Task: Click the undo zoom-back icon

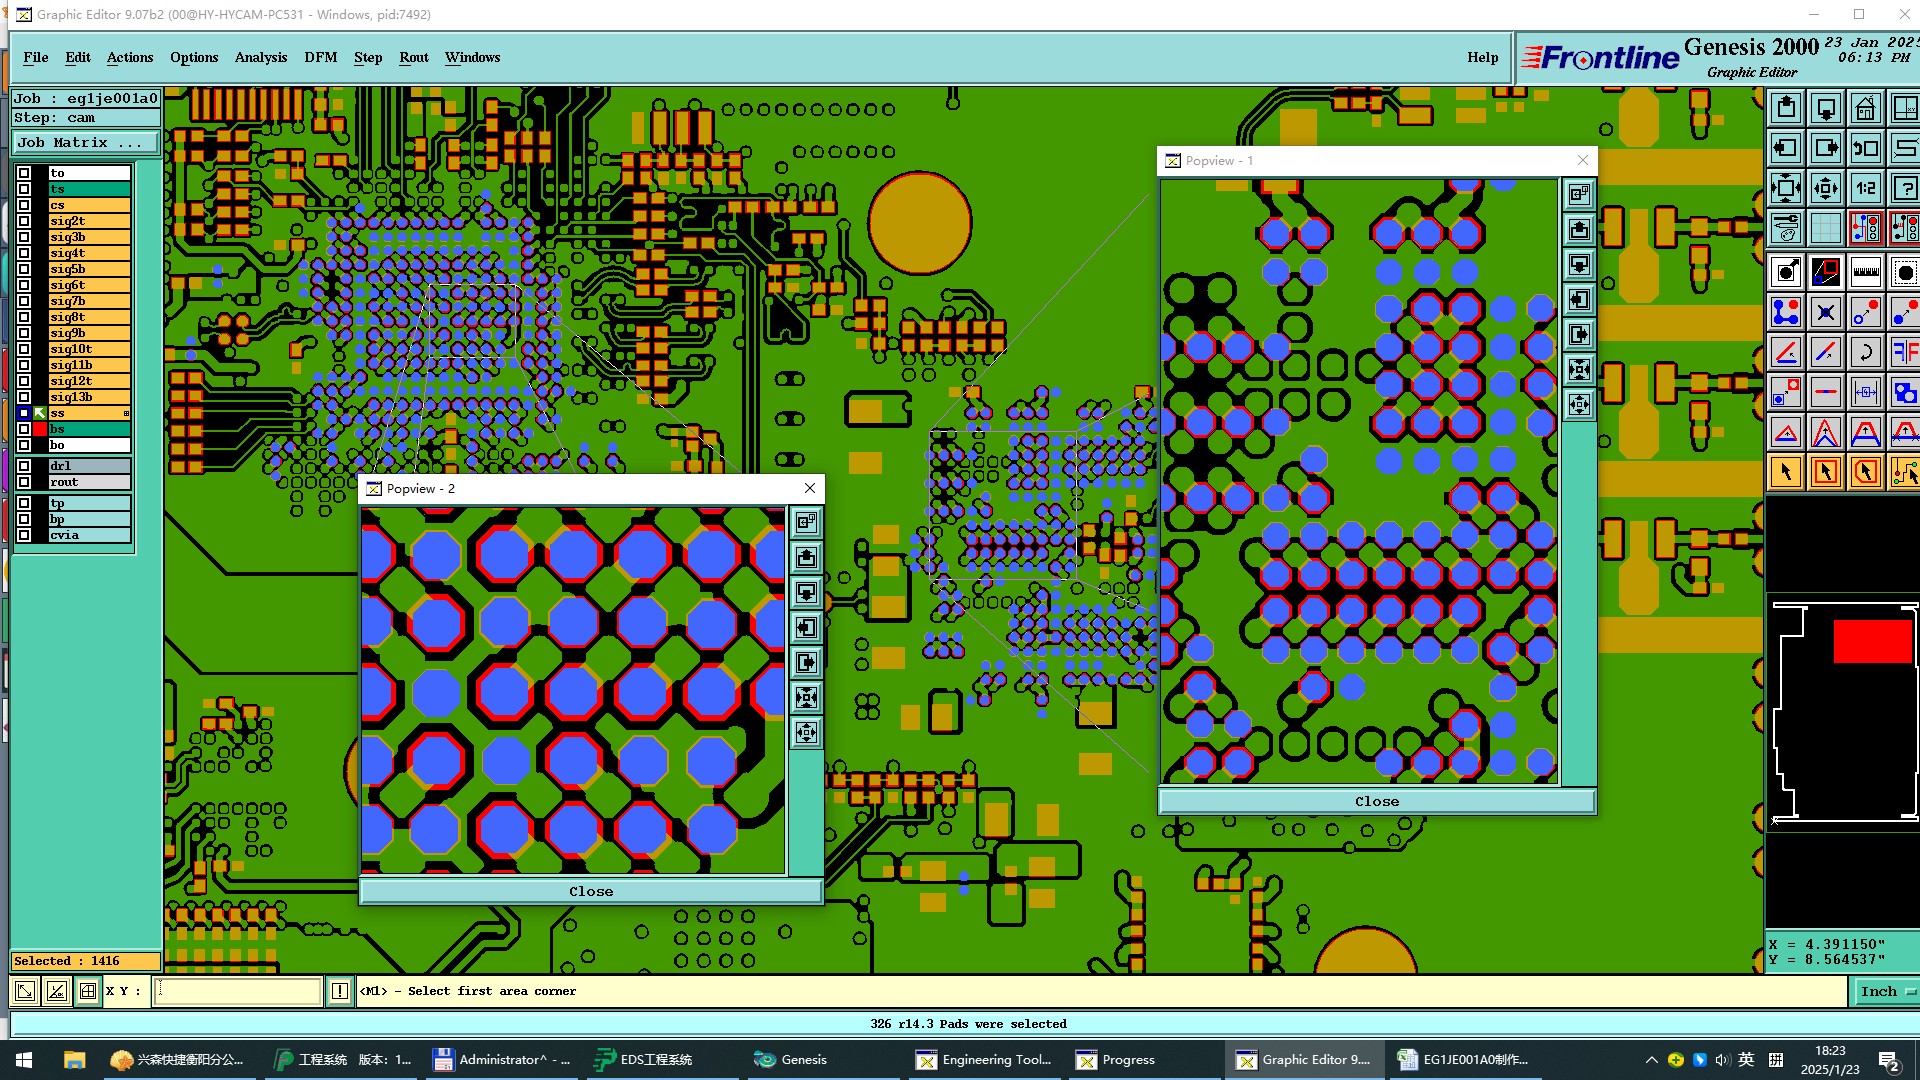Action: (x=1865, y=148)
